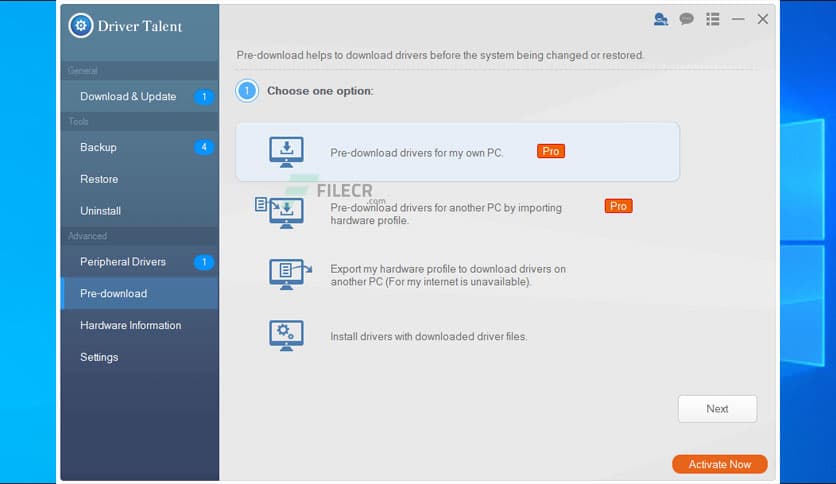Go to the Backup section
Screen dimensions: 836x484
click(140, 147)
